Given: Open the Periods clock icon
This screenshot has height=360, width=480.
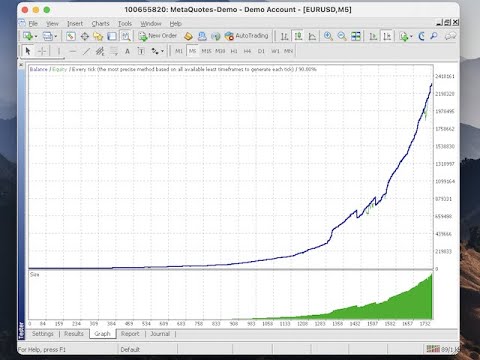Looking at the screenshot, I should coord(421,36).
